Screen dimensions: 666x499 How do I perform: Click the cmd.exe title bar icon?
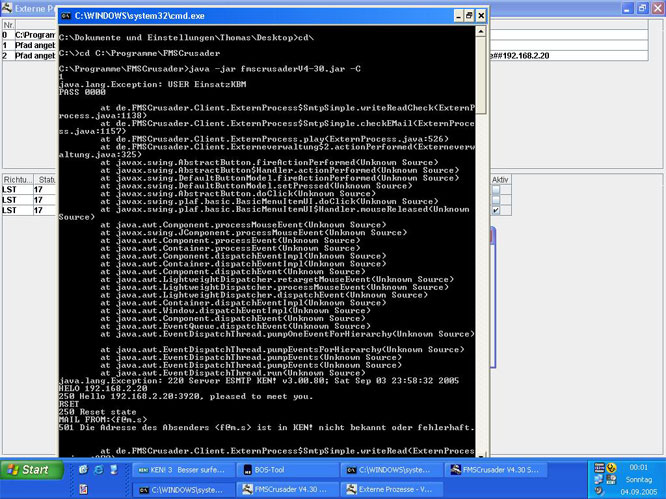(66, 16)
